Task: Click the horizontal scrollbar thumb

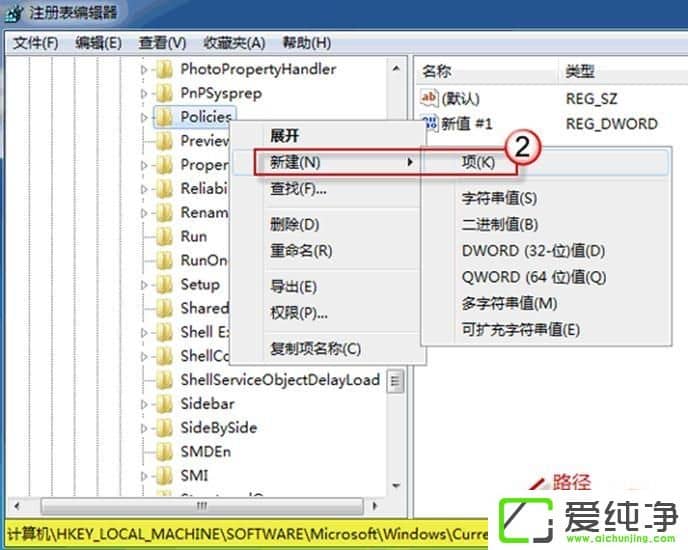Action: tap(202, 506)
